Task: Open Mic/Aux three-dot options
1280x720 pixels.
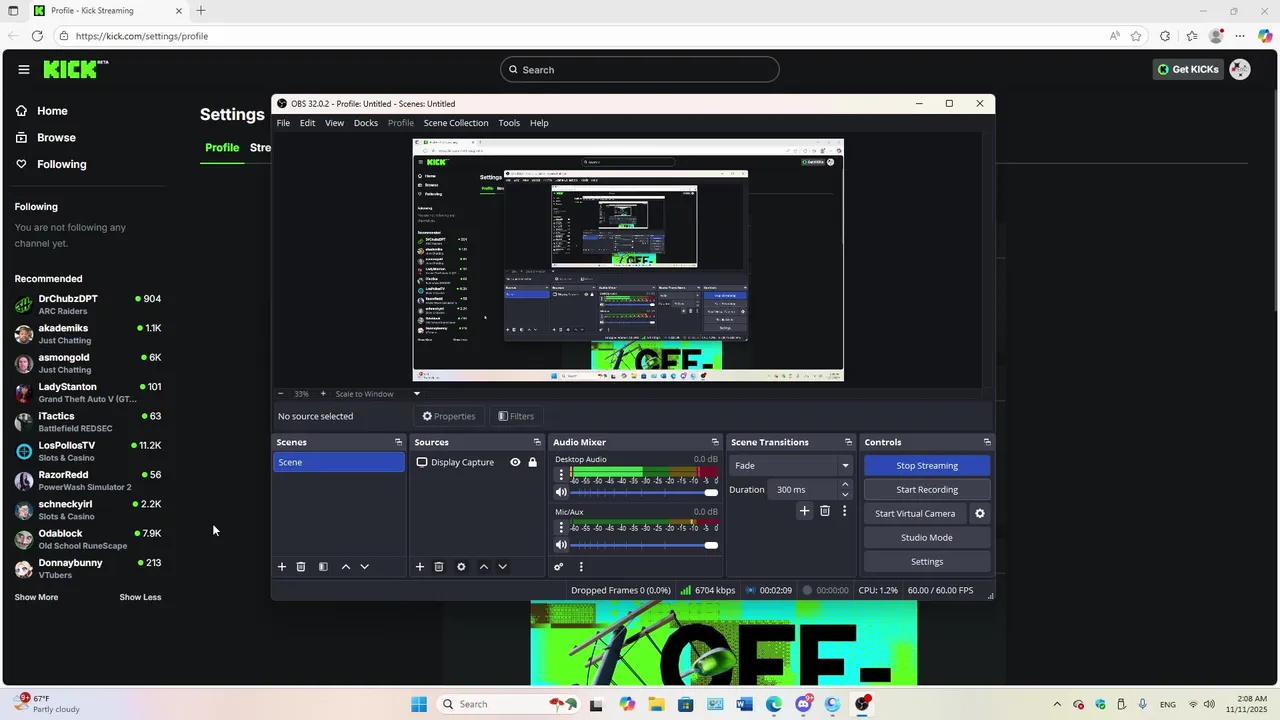Action: pyautogui.click(x=561, y=528)
